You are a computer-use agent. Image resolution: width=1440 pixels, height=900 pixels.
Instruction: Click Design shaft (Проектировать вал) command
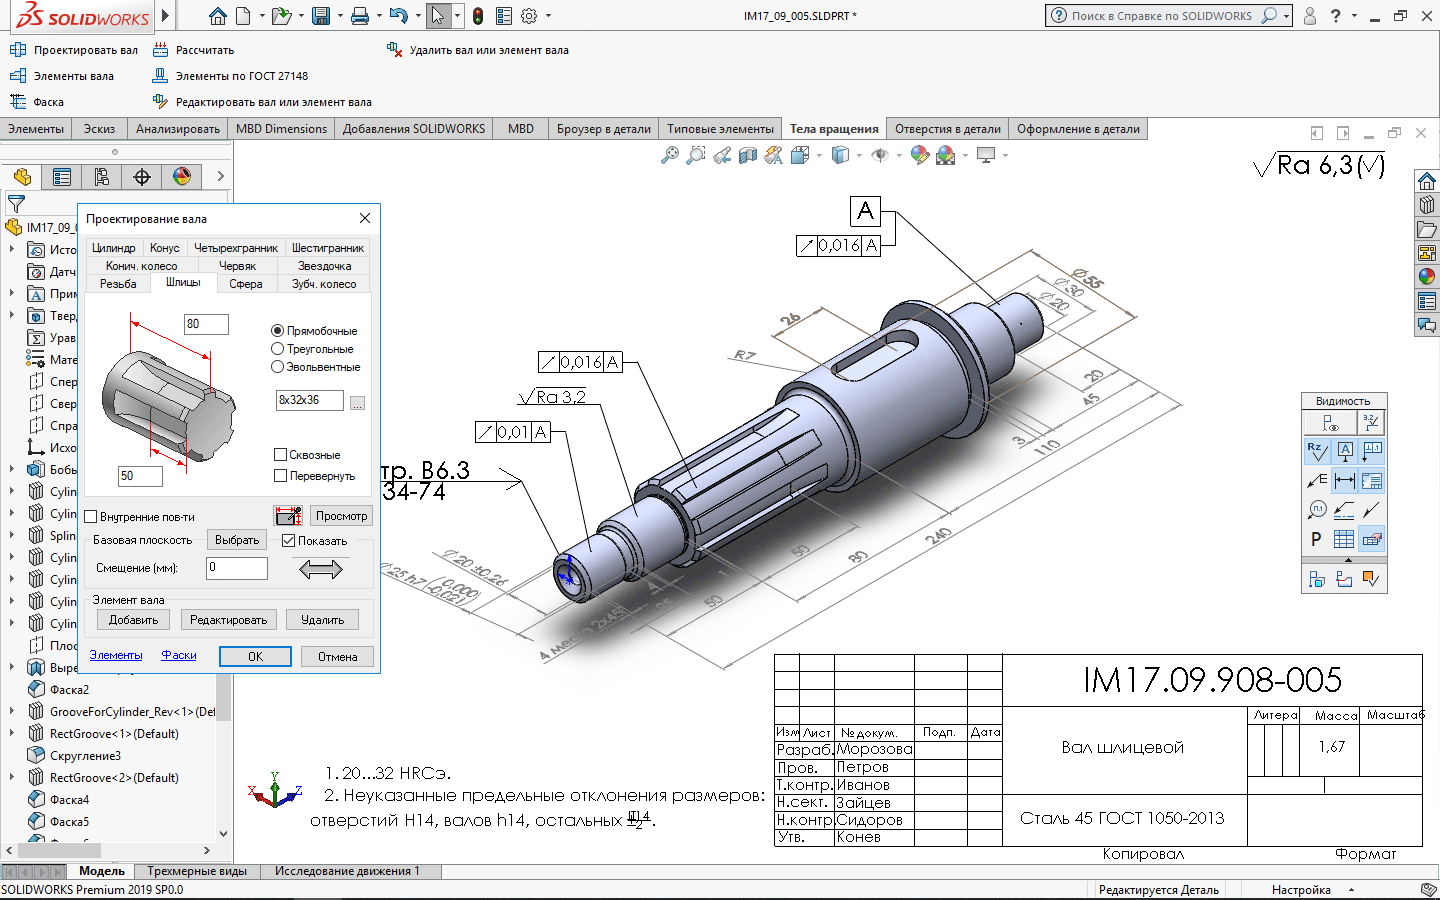pyautogui.click(x=74, y=50)
